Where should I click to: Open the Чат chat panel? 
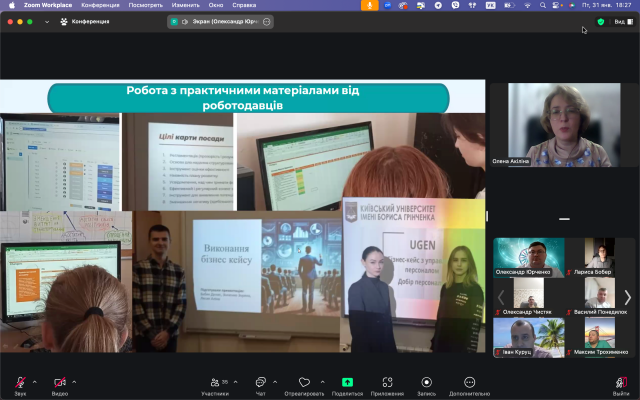tap(260, 384)
